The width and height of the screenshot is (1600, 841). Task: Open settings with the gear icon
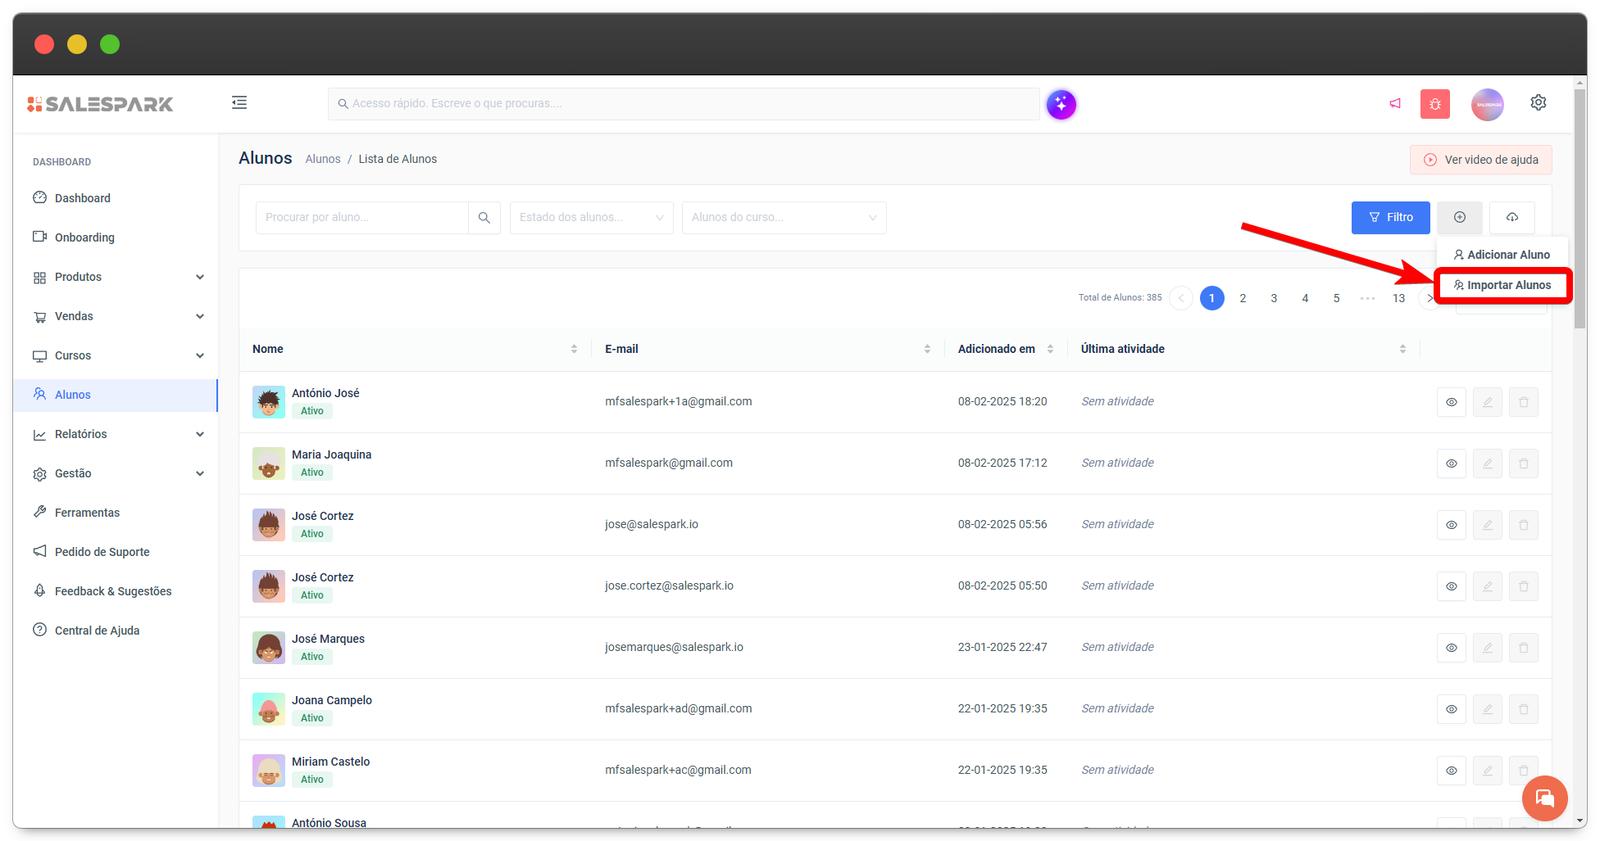tap(1538, 103)
